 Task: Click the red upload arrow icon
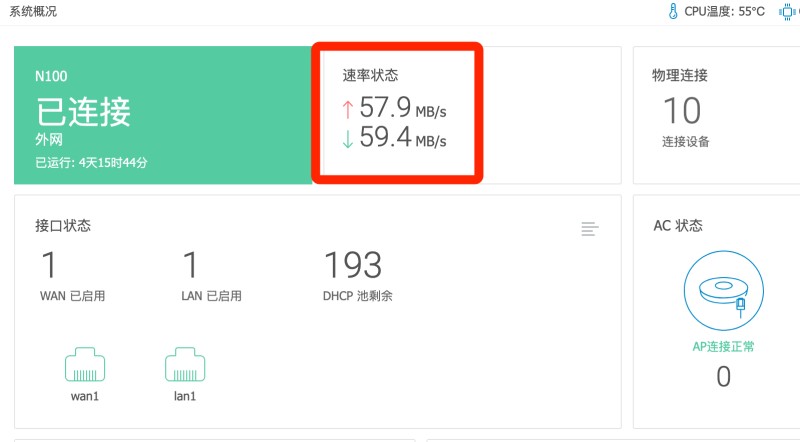click(347, 108)
